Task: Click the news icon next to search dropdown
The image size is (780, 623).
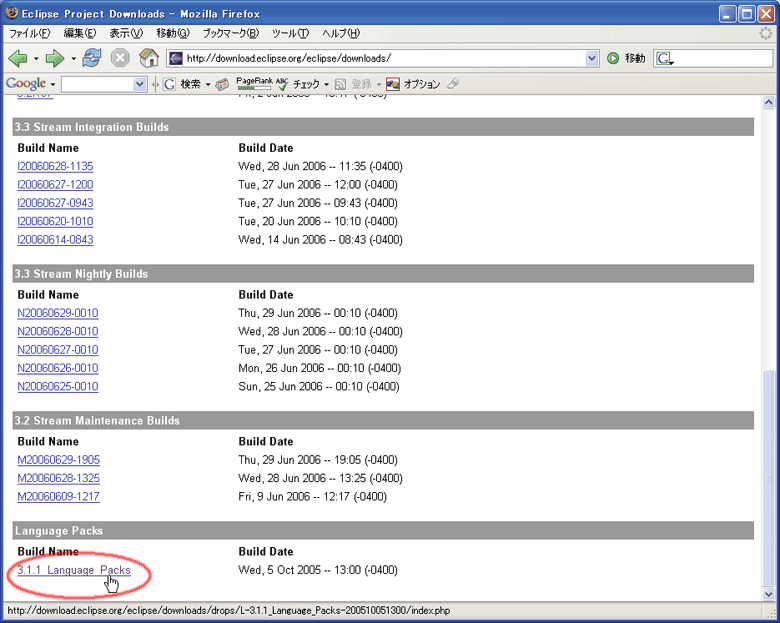Action: (222, 85)
